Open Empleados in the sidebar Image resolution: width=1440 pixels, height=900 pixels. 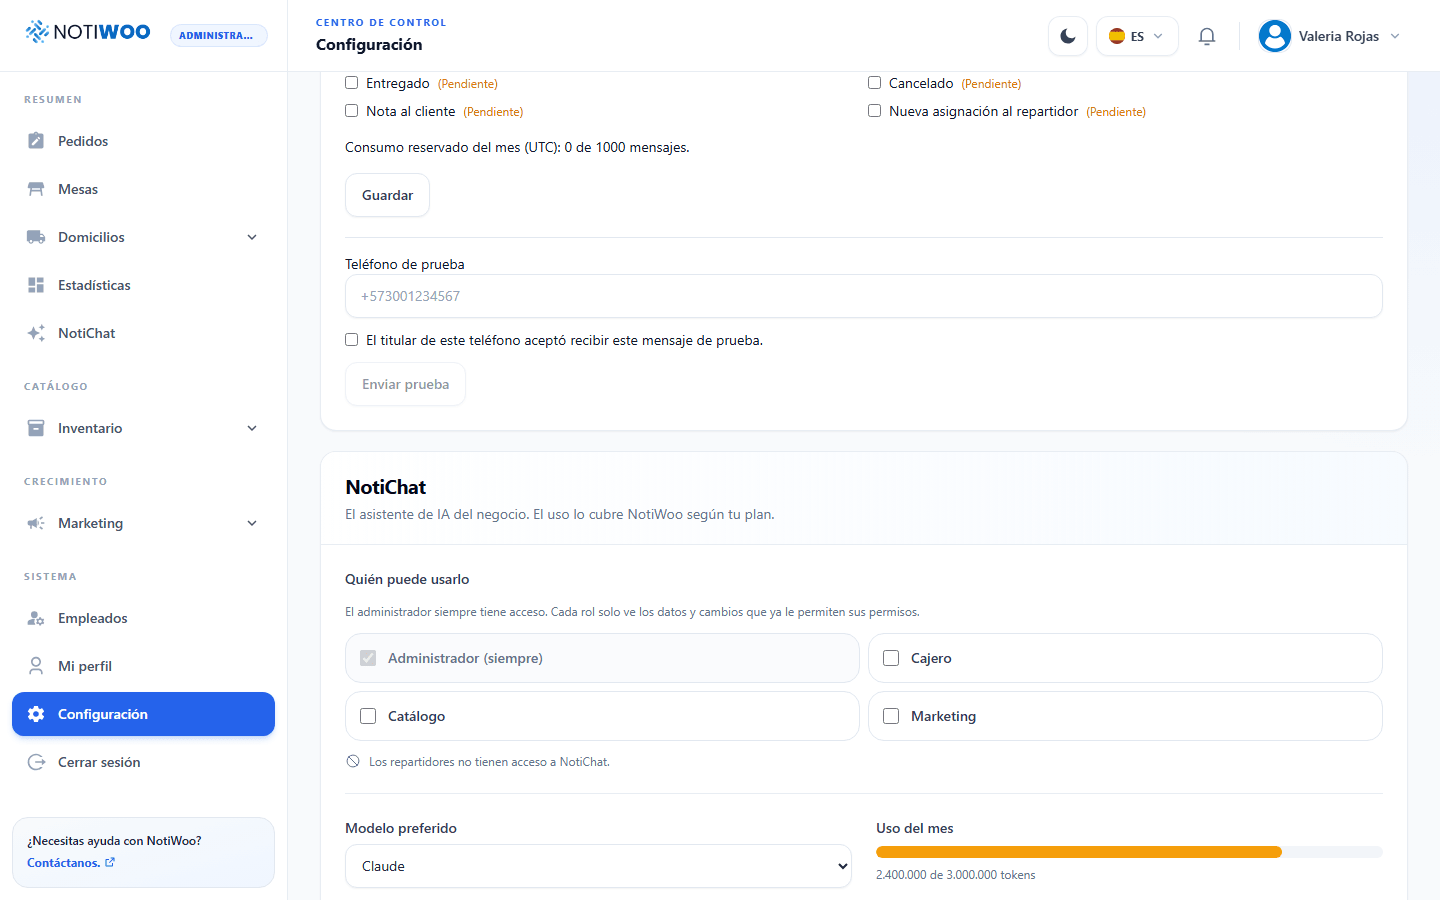pyautogui.click(x=143, y=618)
